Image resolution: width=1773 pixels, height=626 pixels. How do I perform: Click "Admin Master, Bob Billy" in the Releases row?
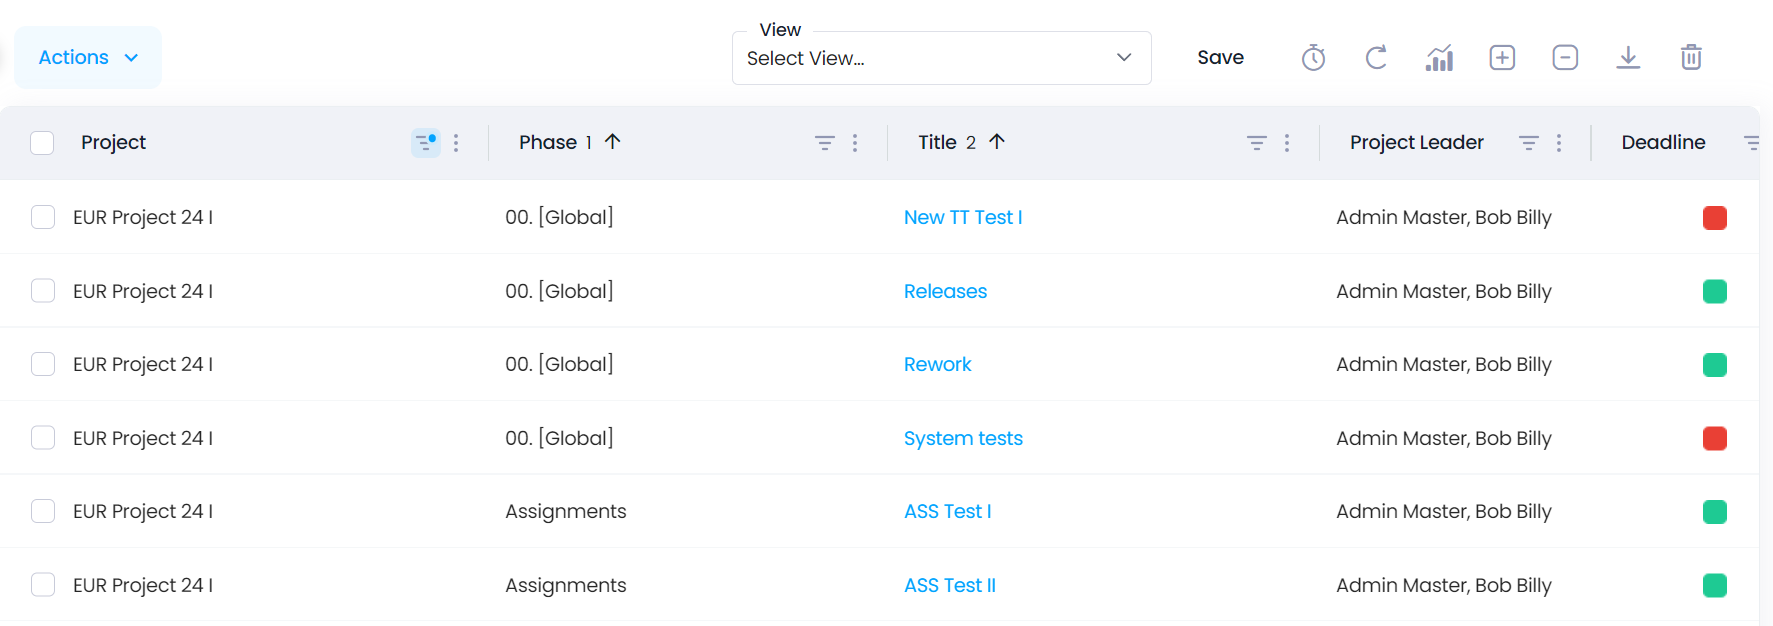point(1444,291)
